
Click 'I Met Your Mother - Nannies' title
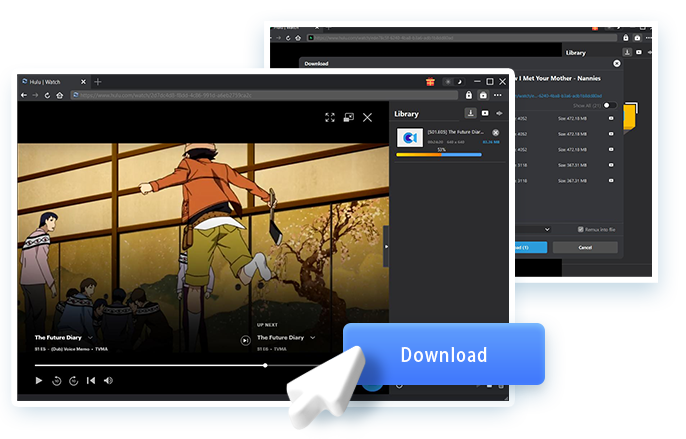(560, 78)
